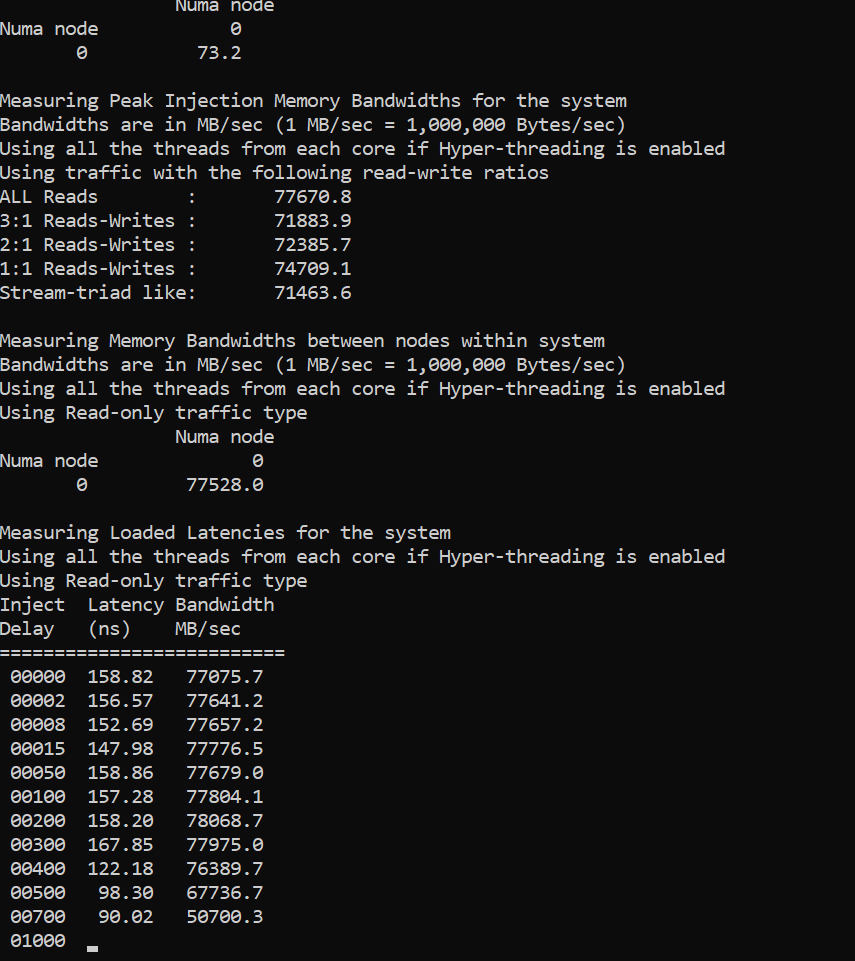Select the bandwidth value 78068.7
Image resolution: width=855 pixels, height=961 pixels.
pos(225,821)
